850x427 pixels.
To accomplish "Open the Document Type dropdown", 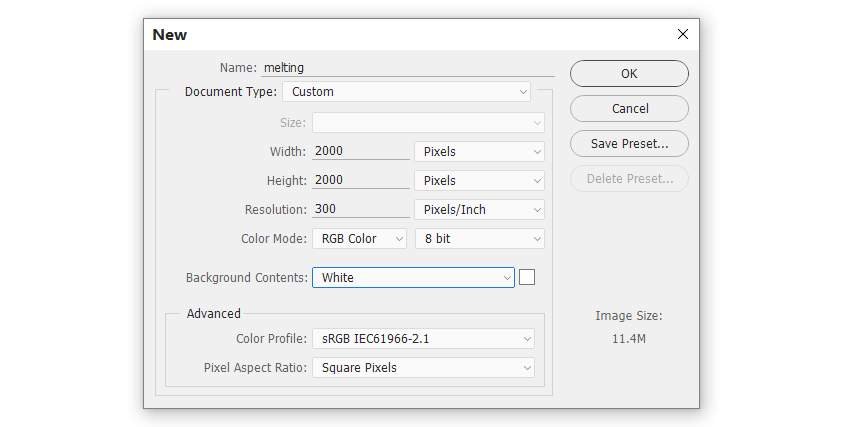I will pos(406,92).
